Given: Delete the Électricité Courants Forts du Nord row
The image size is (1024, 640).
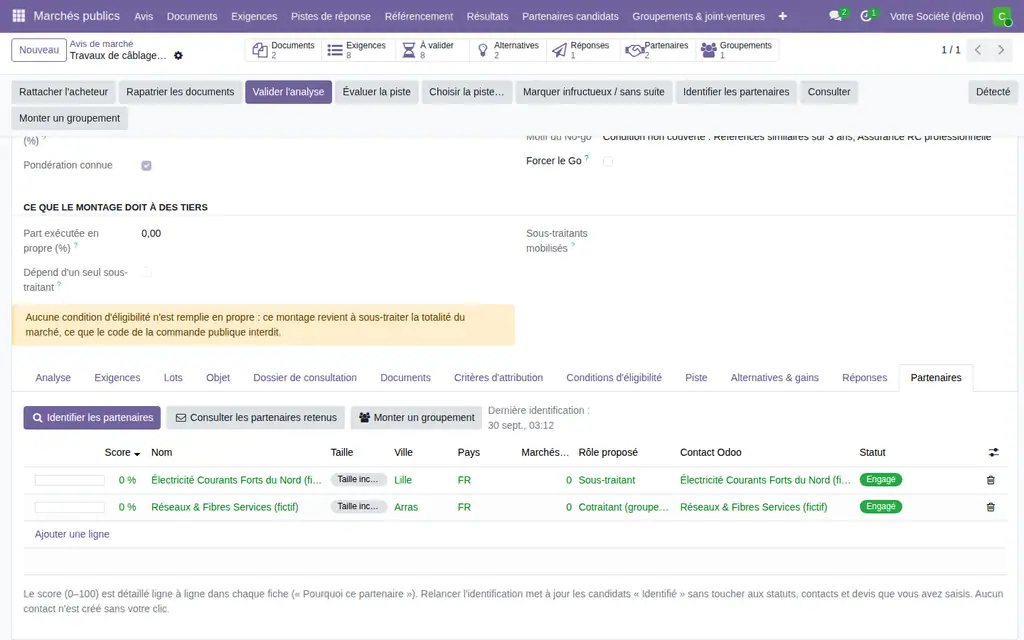Looking at the screenshot, I should pyautogui.click(x=990, y=480).
